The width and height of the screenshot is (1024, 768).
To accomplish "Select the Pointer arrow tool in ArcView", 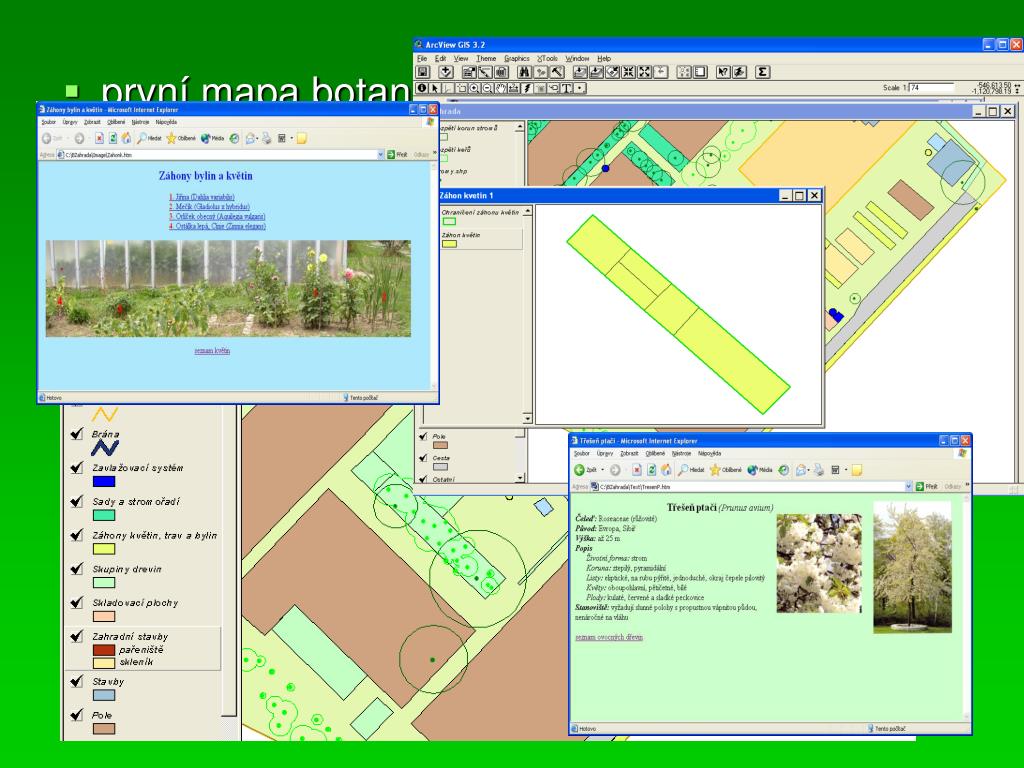I will click(x=435, y=88).
